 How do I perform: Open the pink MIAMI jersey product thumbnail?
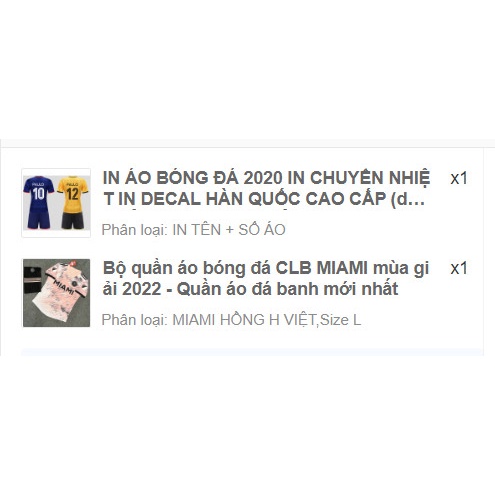(x=56, y=292)
